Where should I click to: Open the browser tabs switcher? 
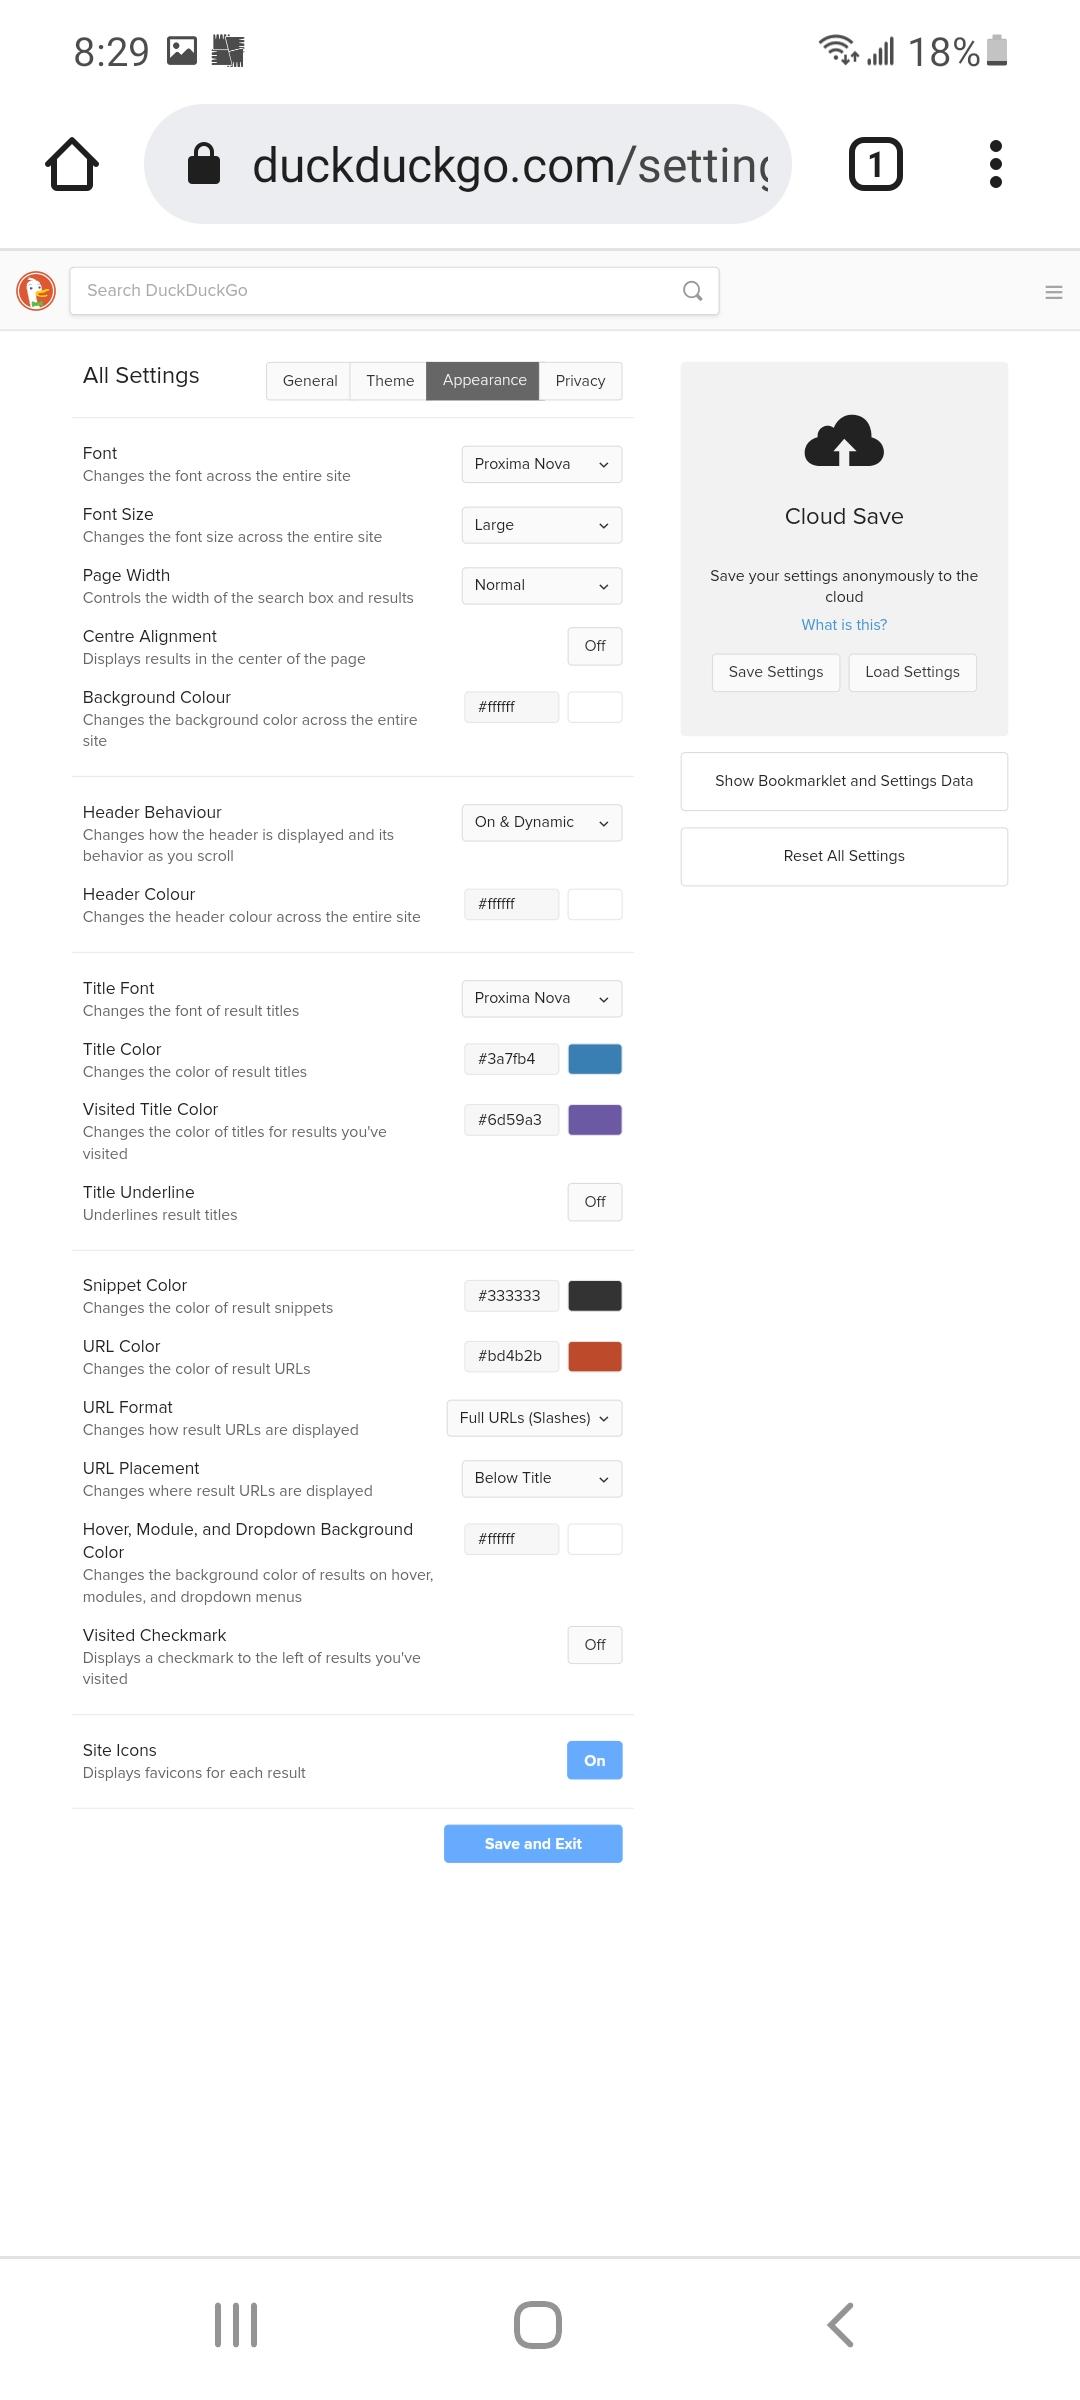point(875,163)
